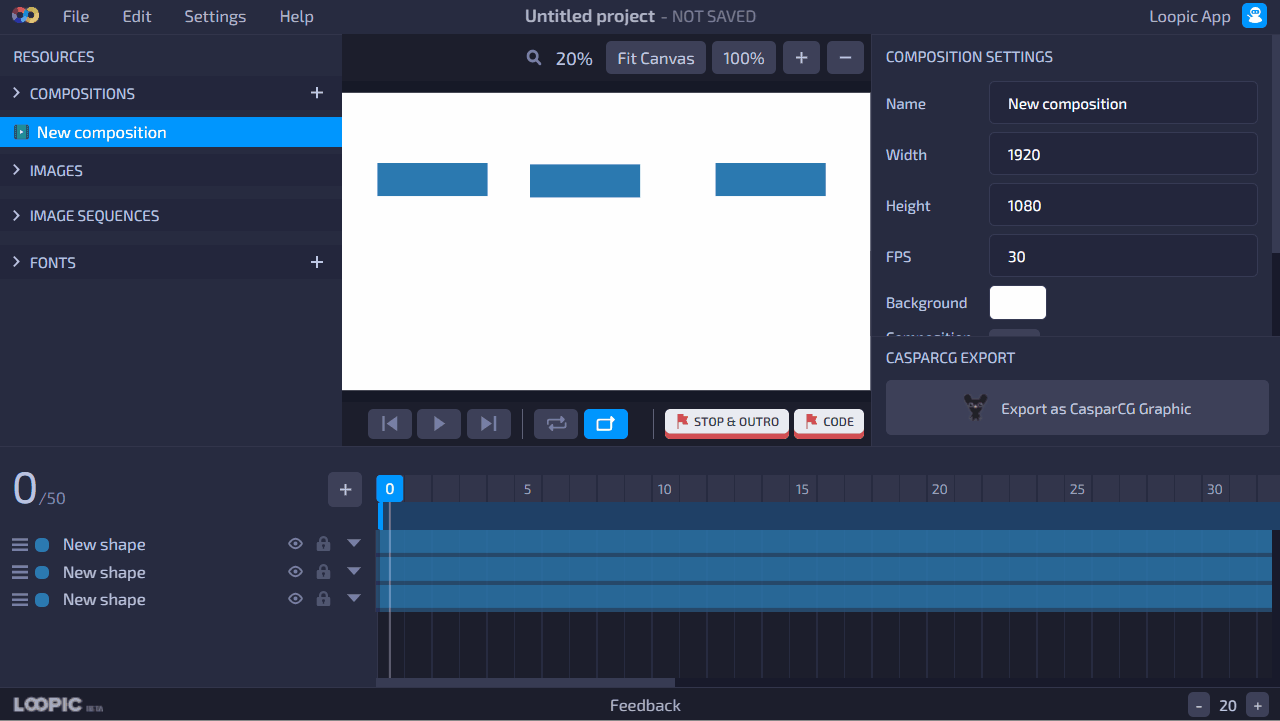Jump to the first frame
Screen dimensions: 1280x721
click(x=390, y=424)
